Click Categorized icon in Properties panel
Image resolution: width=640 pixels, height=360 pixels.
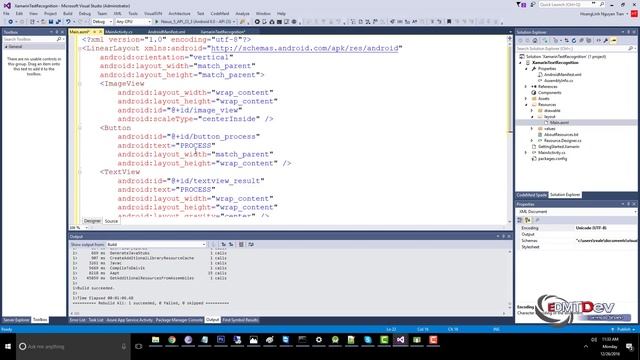pyautogui.click(x=520, y=220)
